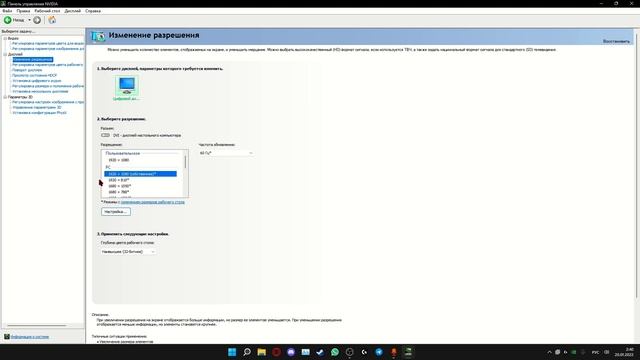The width and height of the screenshot is (640, 360).
Task: Click the green Back (Назад) arrow icon
Action: pos(7,20)
